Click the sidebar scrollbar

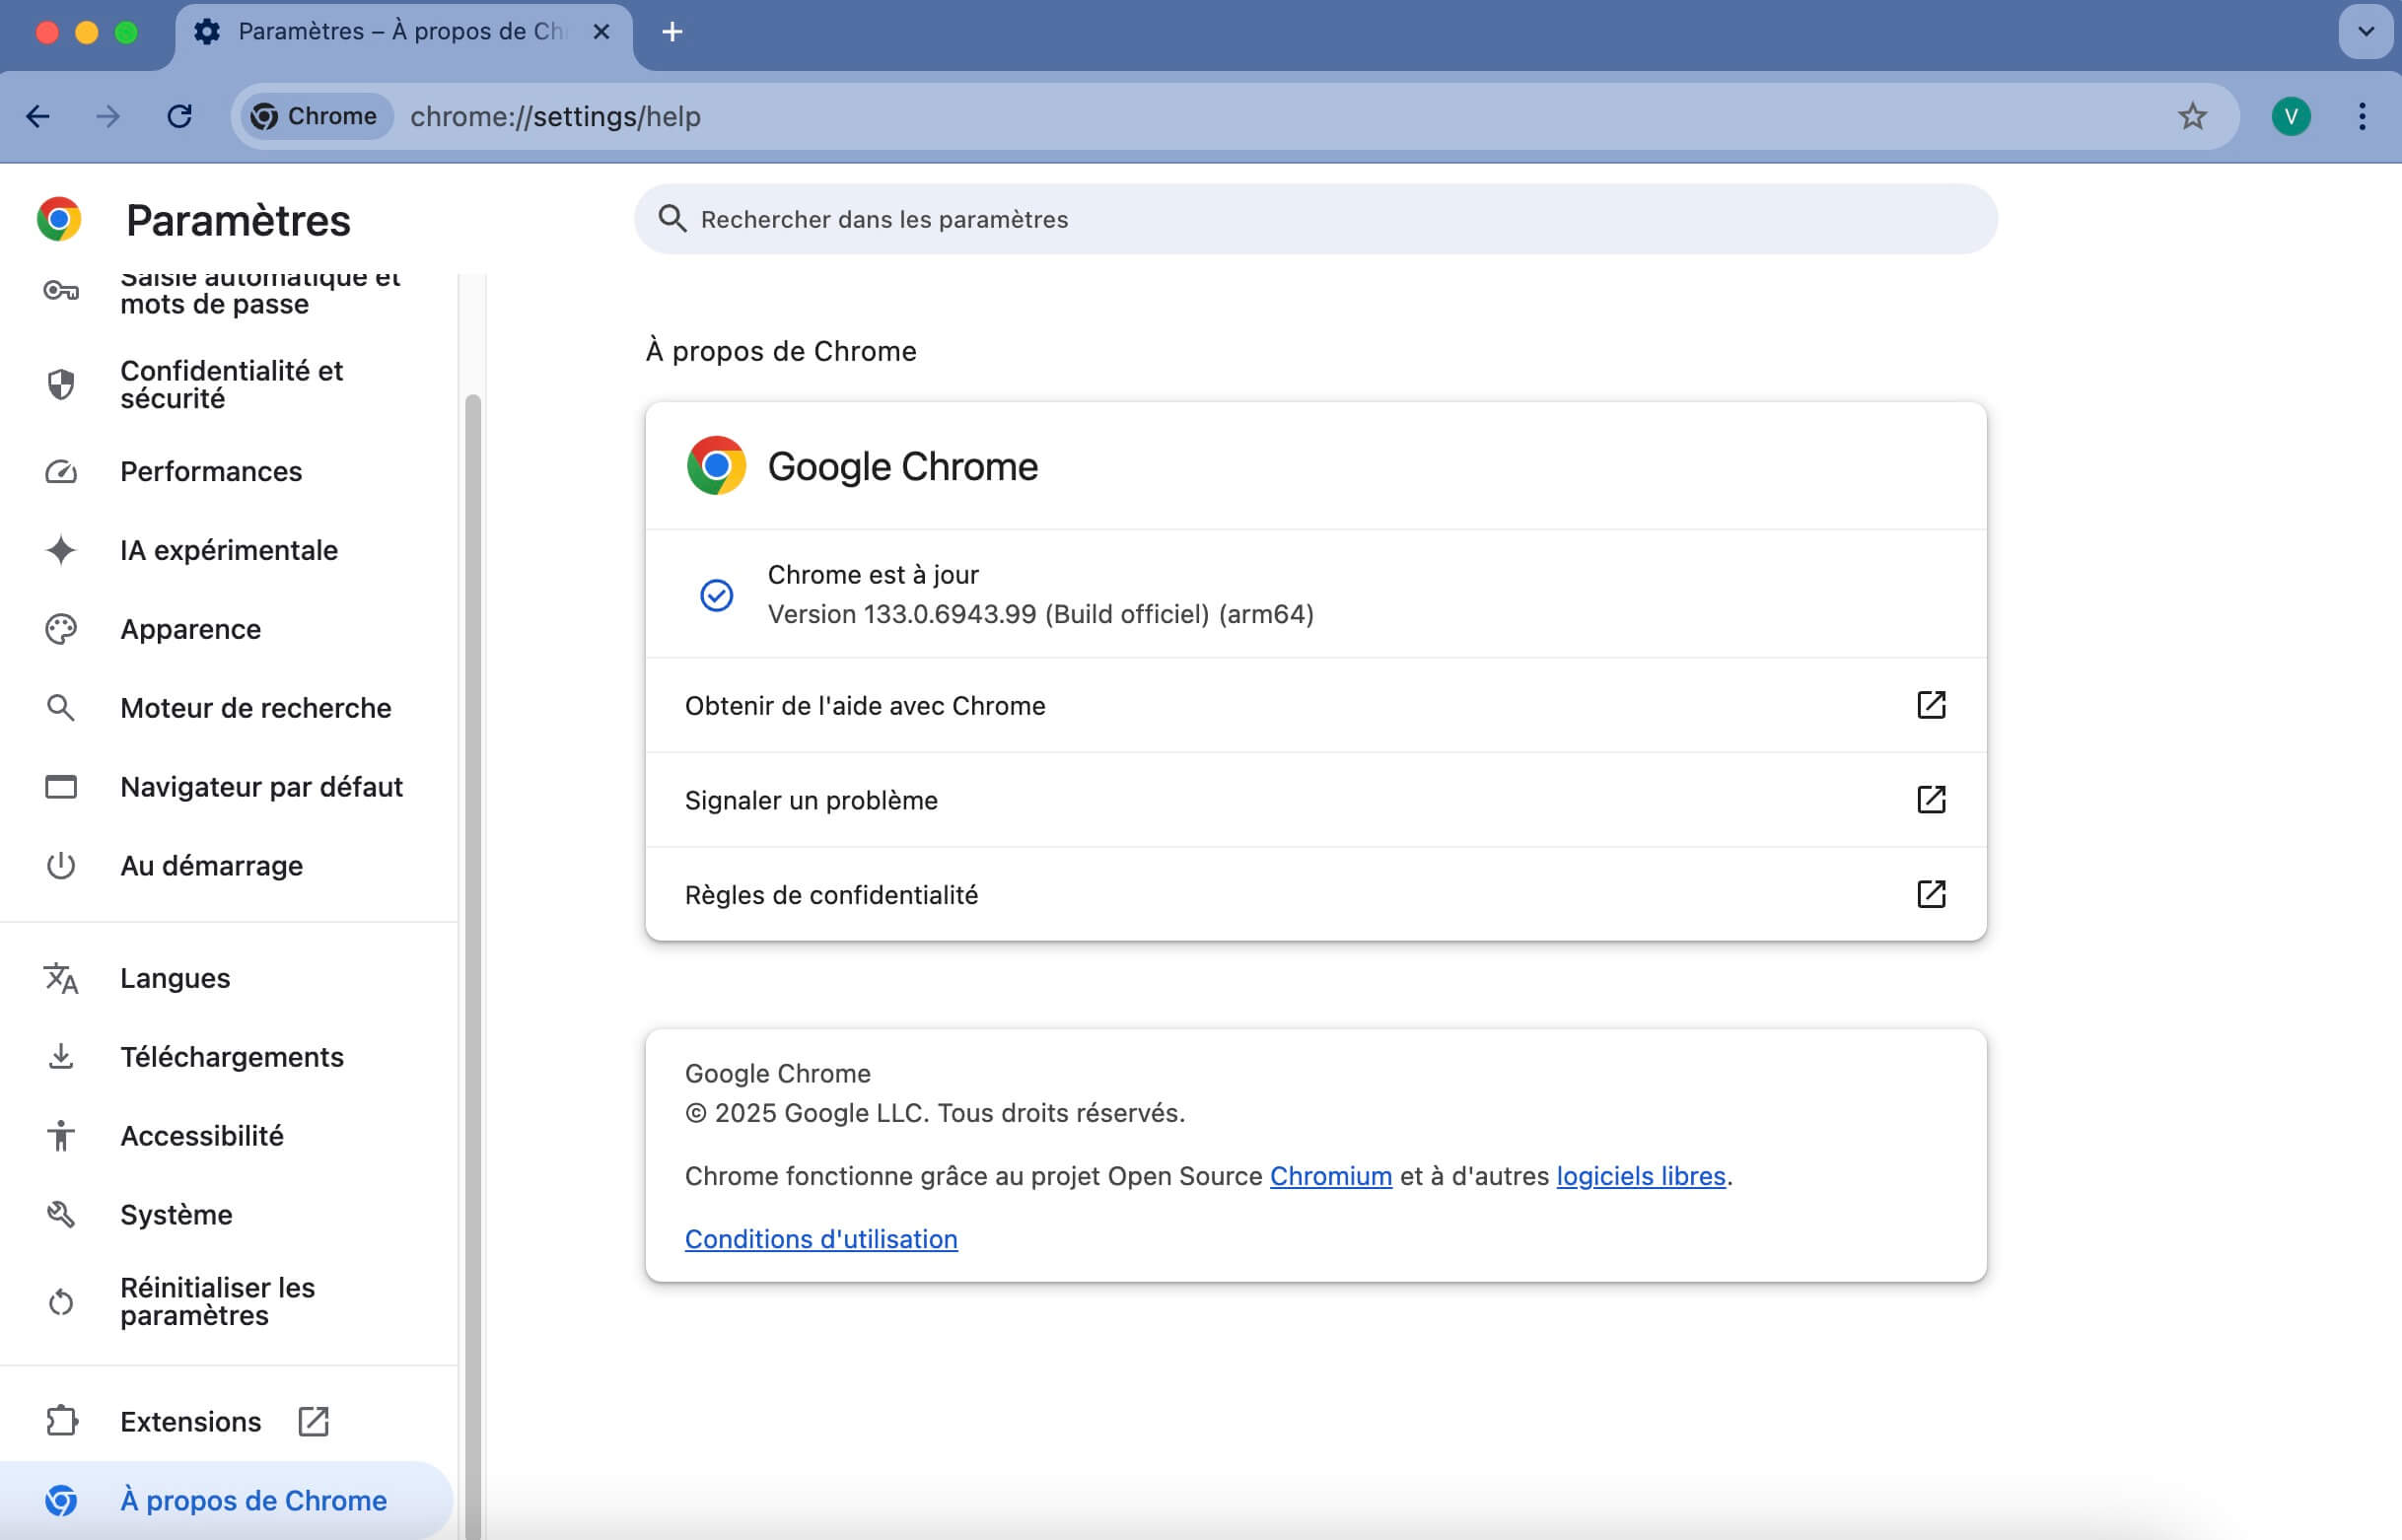point(473,965)
